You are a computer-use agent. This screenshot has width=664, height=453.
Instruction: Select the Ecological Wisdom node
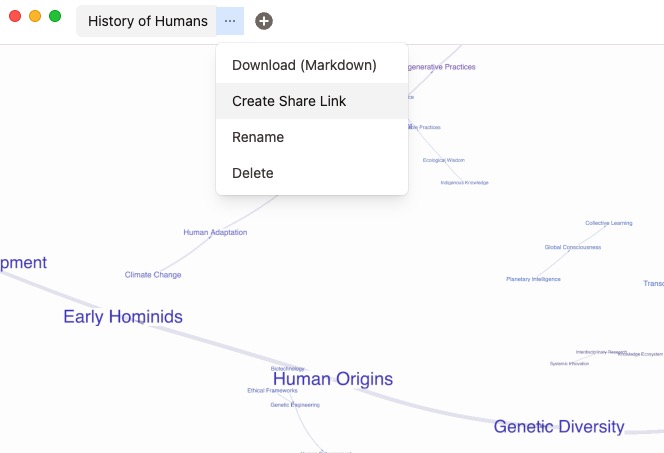coord(444,160)
